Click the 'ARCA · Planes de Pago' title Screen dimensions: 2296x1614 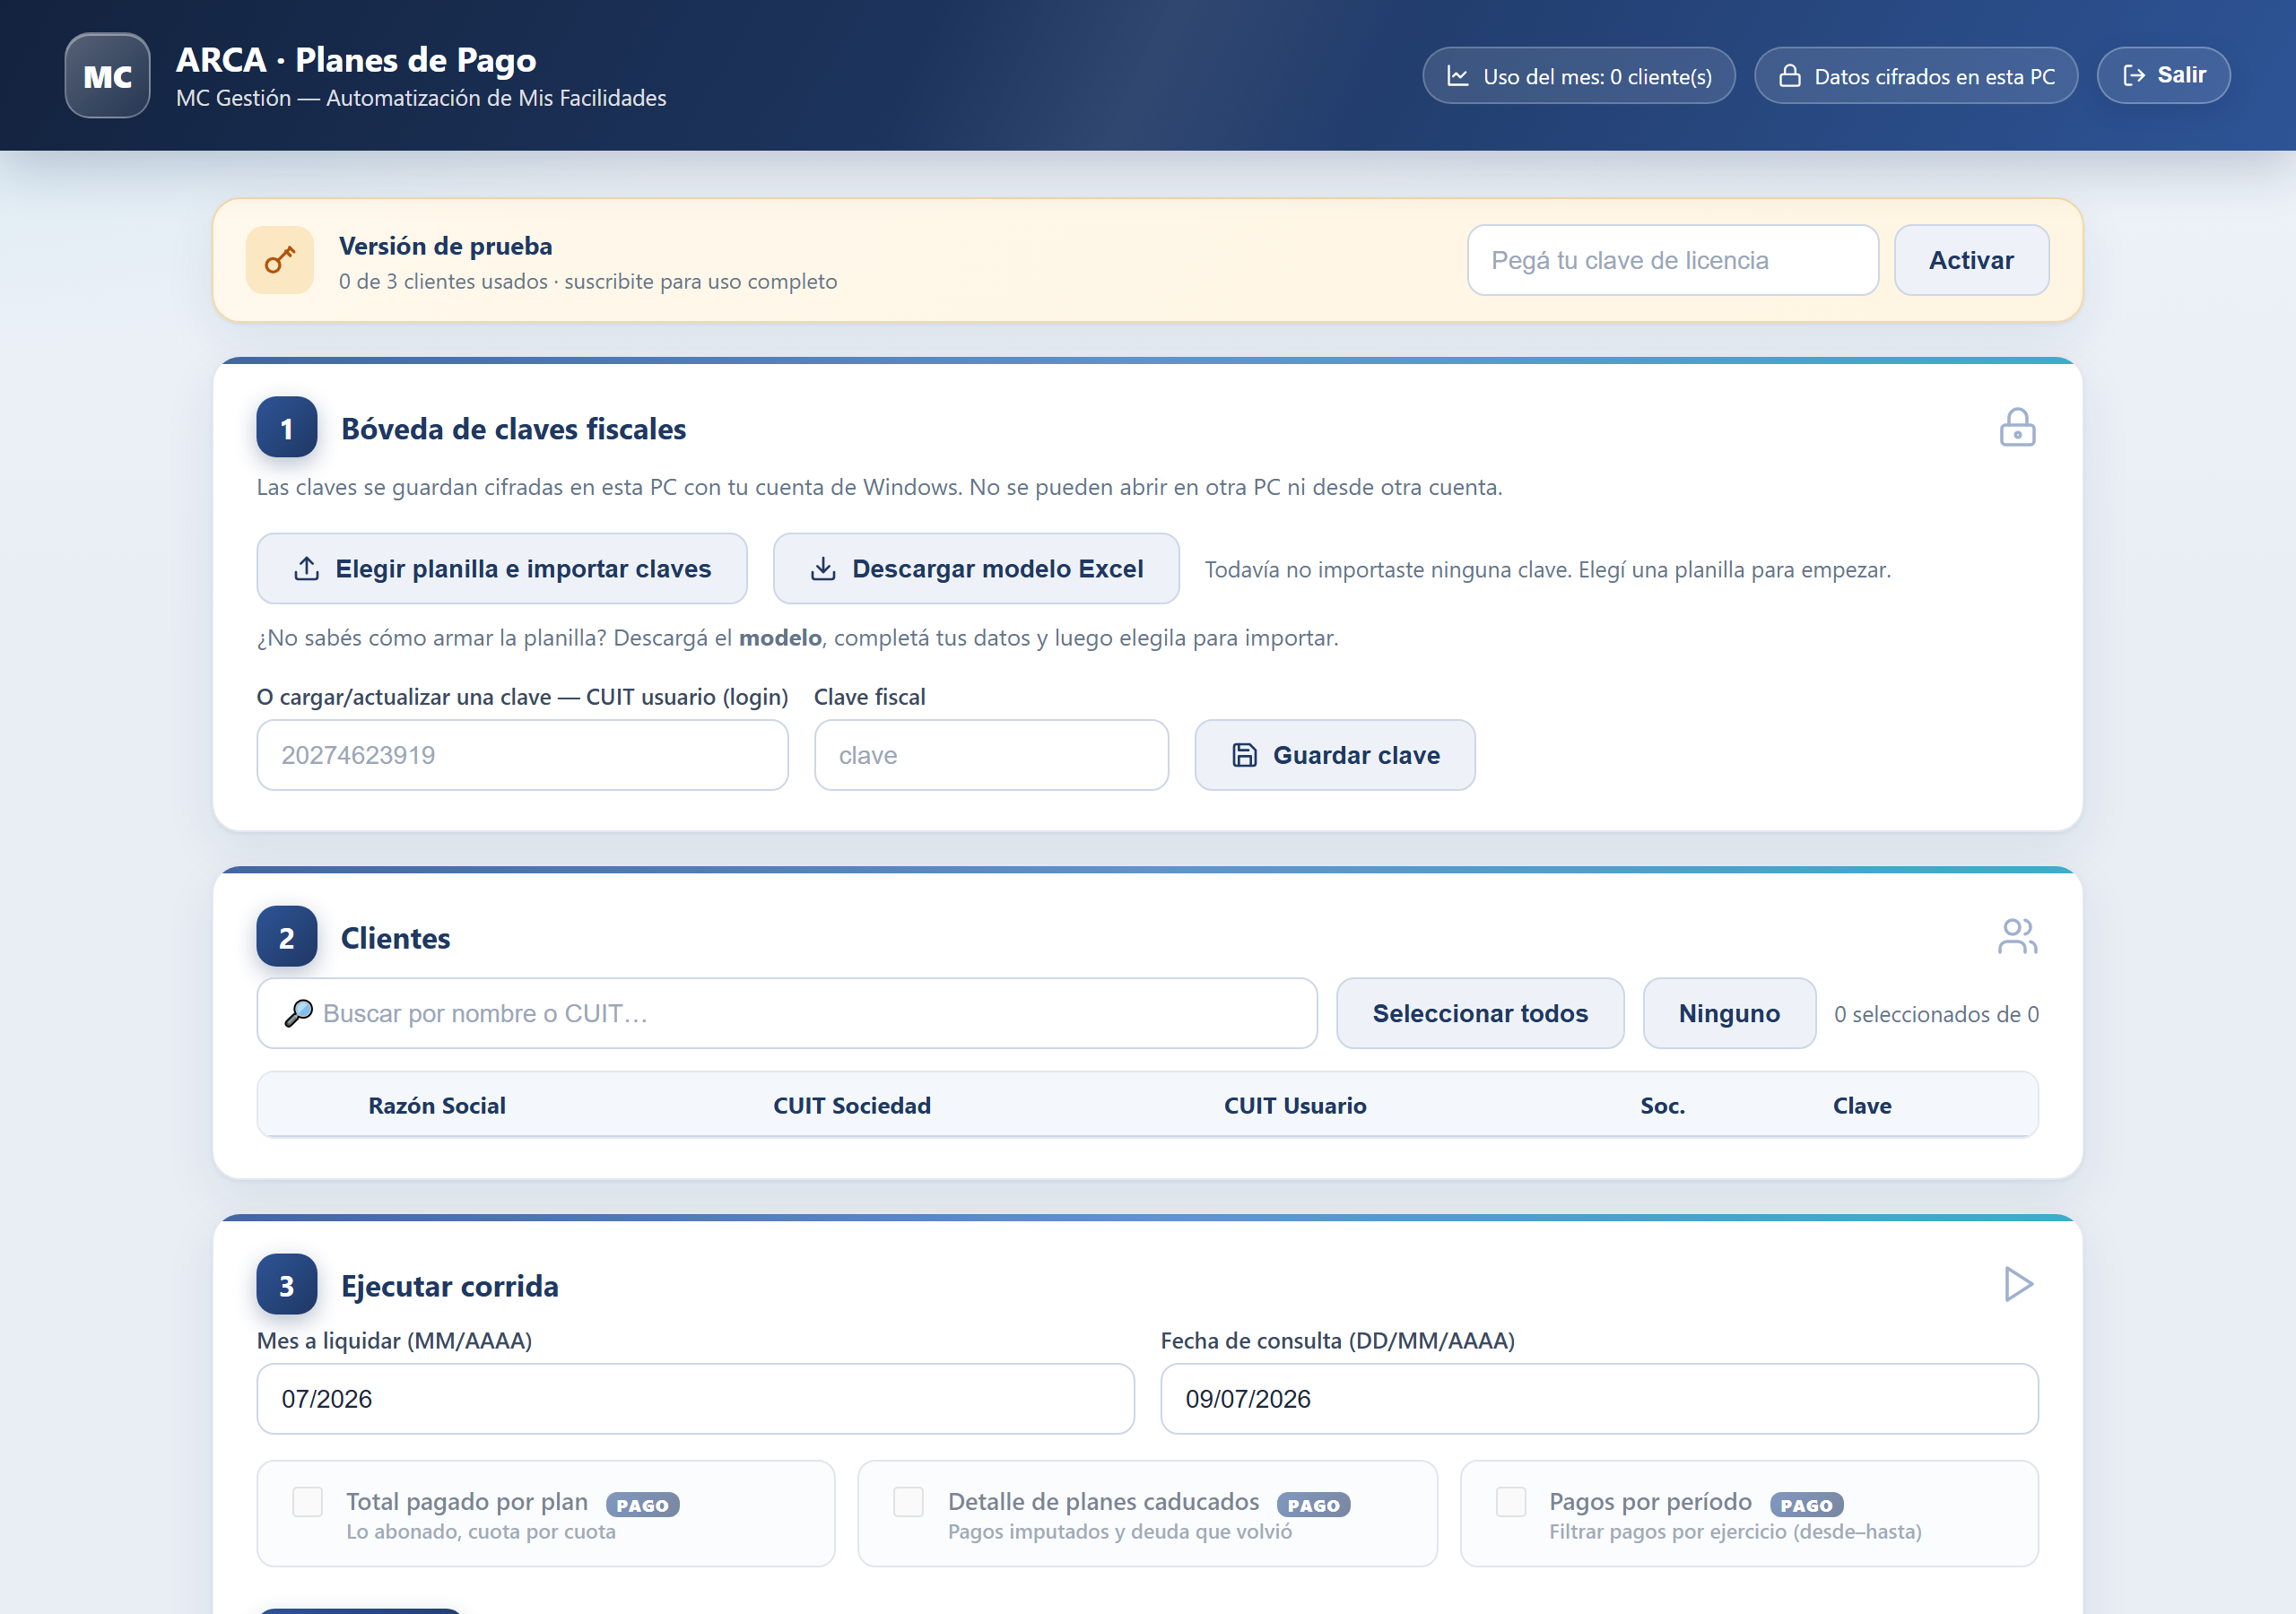[x=356, y=60]
